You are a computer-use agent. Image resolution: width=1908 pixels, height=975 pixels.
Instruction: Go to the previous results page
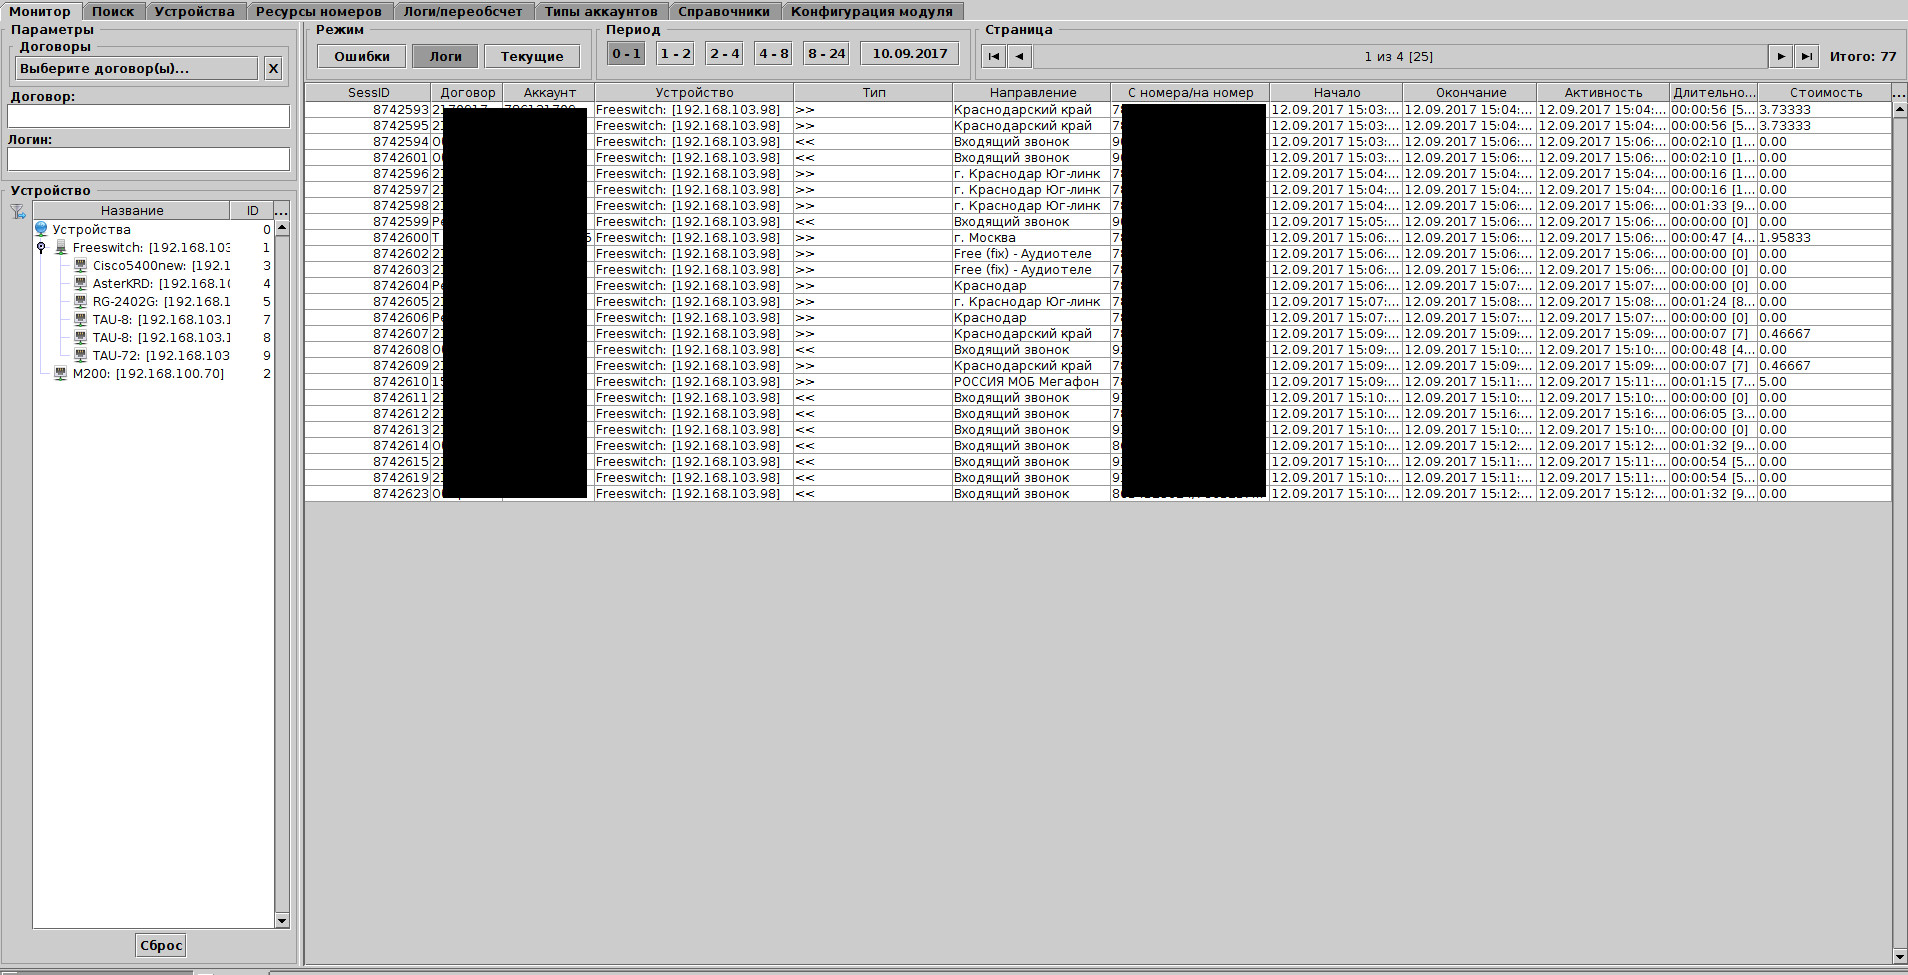pos(1019,57)
